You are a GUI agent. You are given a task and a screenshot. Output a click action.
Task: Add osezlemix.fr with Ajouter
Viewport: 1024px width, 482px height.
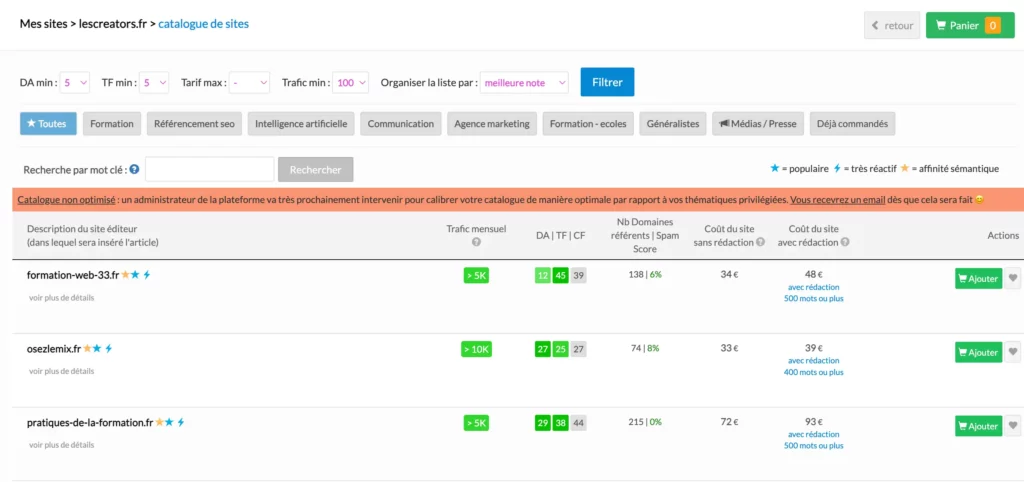coord(978,352)
